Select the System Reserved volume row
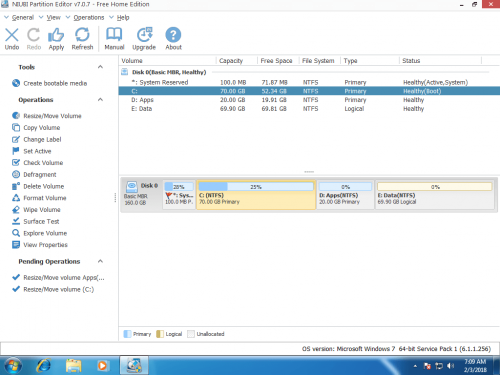This screenshot has width=500, height=375. [x=309, y=82]
